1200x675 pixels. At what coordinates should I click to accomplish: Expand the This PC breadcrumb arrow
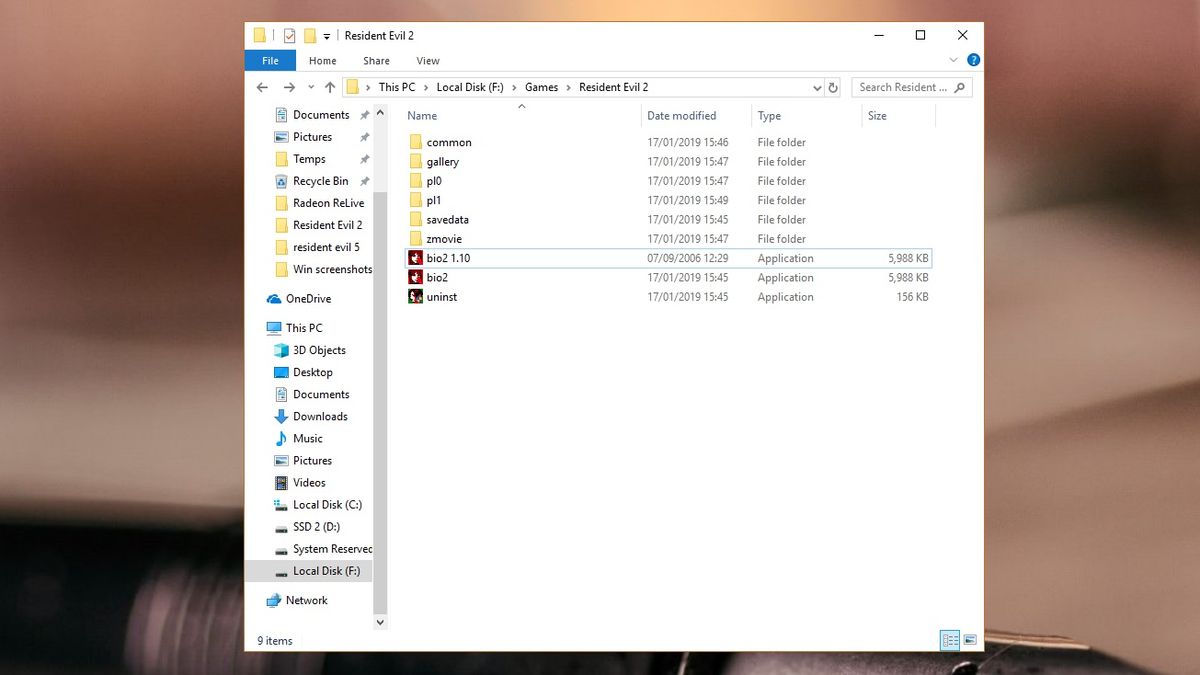tap(424, 87)
